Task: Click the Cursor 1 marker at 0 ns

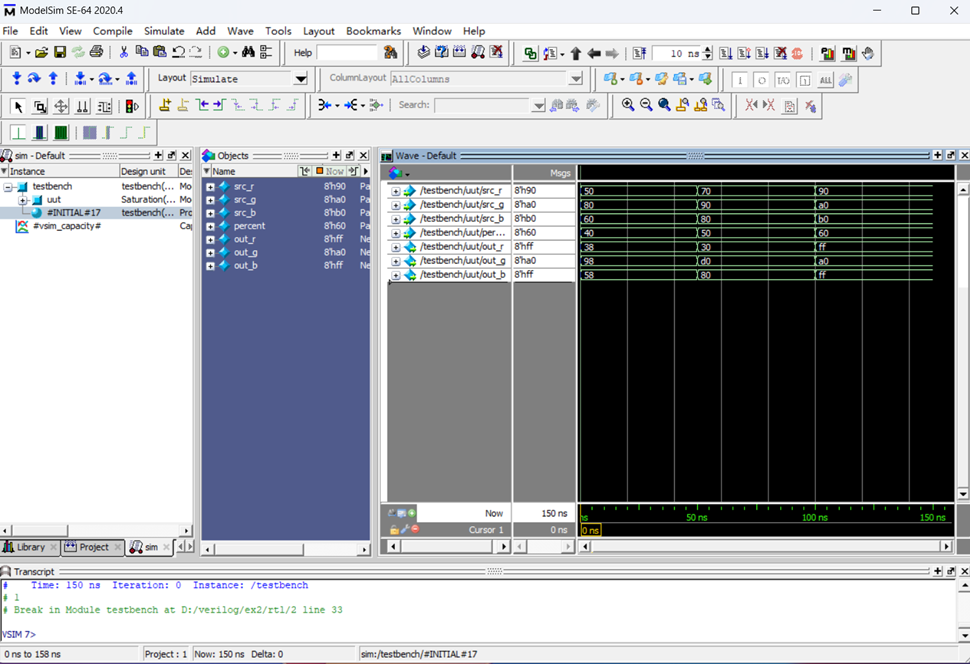Action: pyautogui.click(x=590, y=530)
